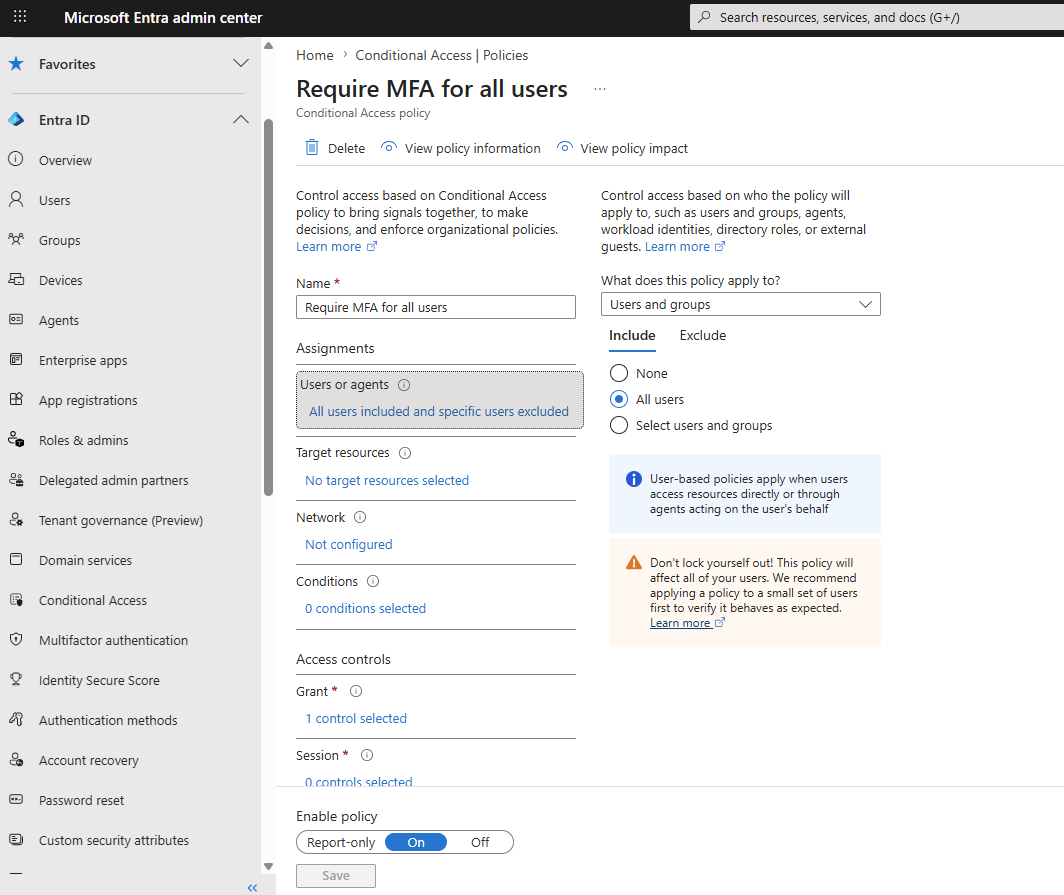Open the Users and groups dropdown
Image resolution: width=1064 pixels, height=895 pixels.
tap(741, 304)
